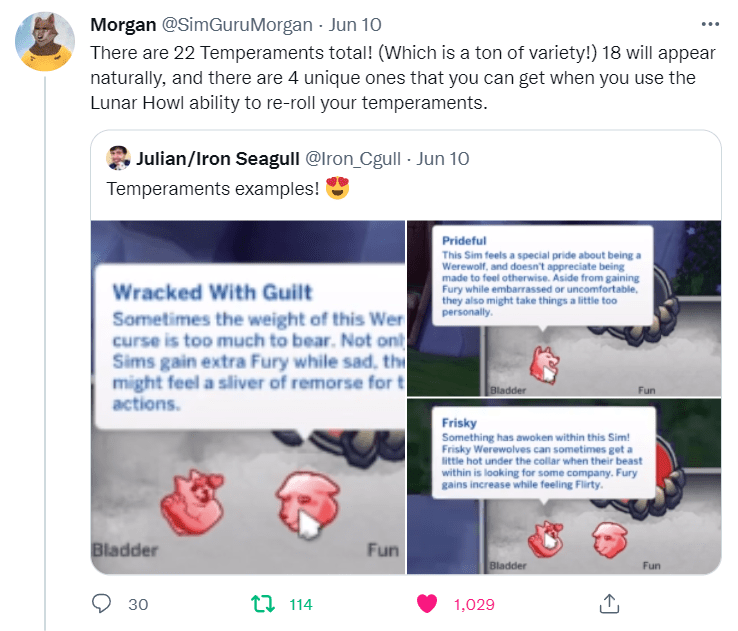Click the reply speech bubble icon
This screenshot has width=738, height=631.
[x=101, y=603]
